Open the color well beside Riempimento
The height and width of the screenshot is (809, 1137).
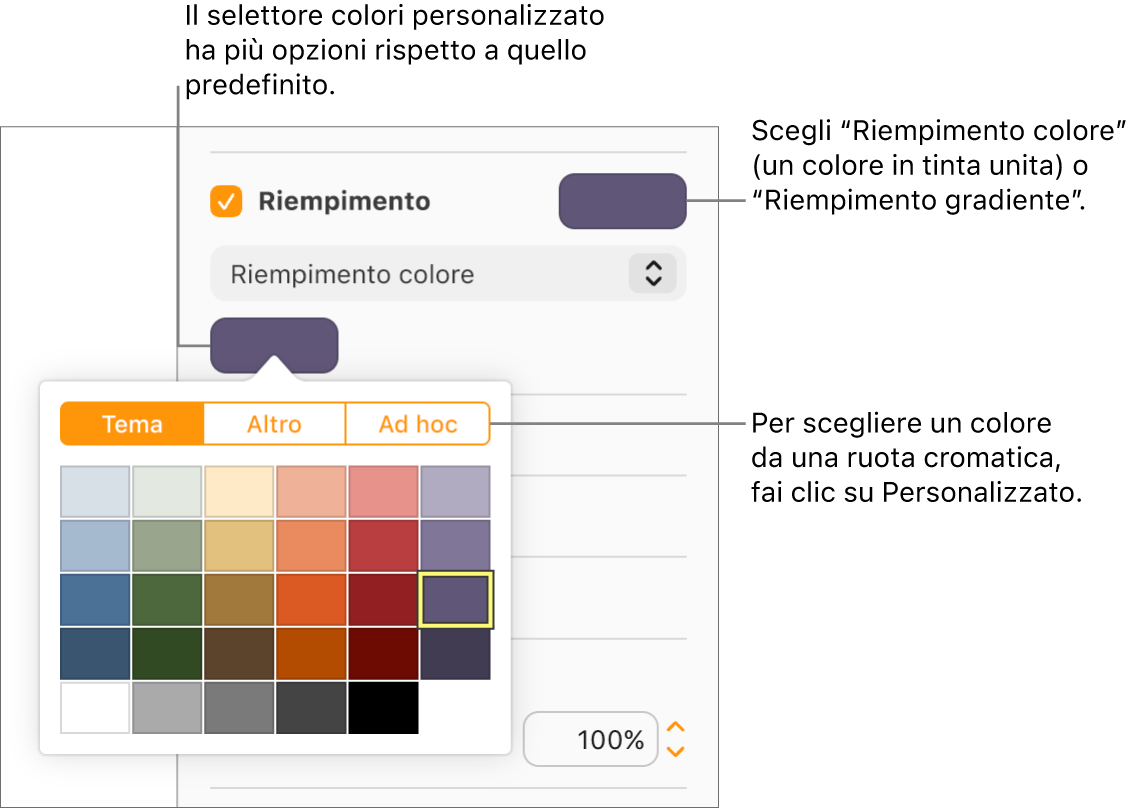coord(622,200)
